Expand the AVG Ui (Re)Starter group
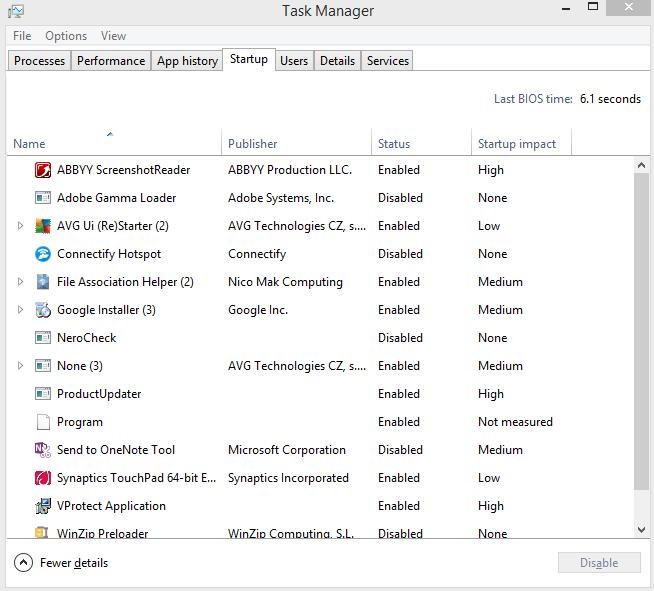The height and width of the screenshot is (591, 654). click(x=20, y=226)
